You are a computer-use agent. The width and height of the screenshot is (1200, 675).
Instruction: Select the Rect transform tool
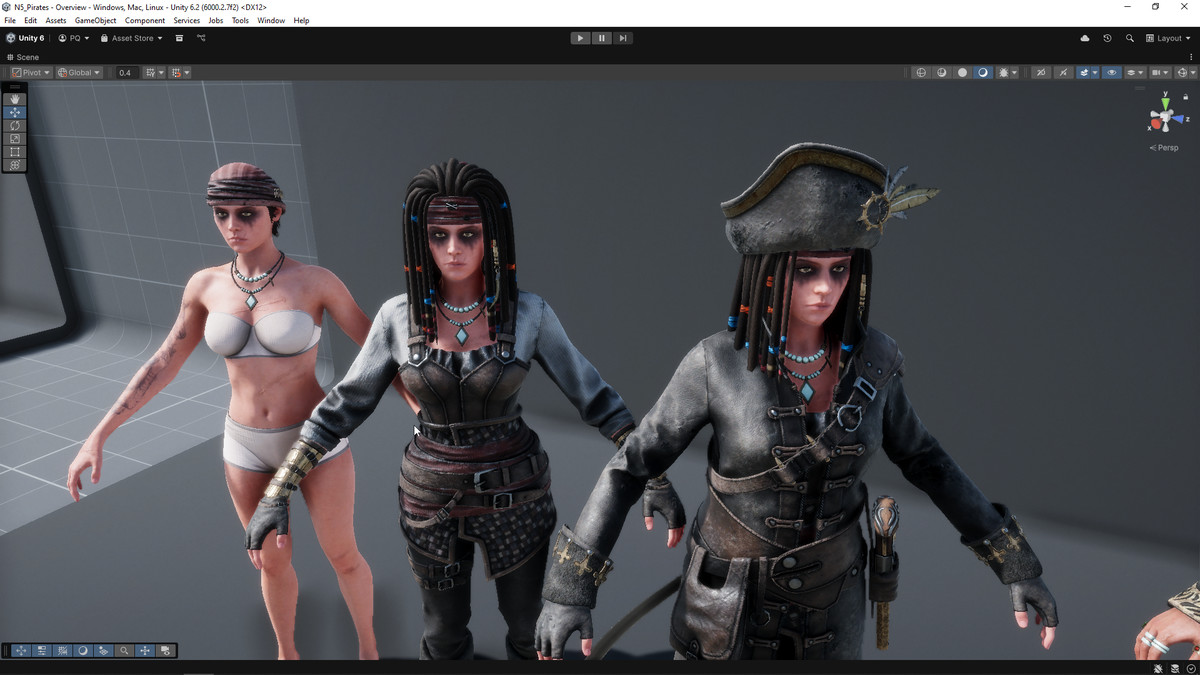click(14, 151)
